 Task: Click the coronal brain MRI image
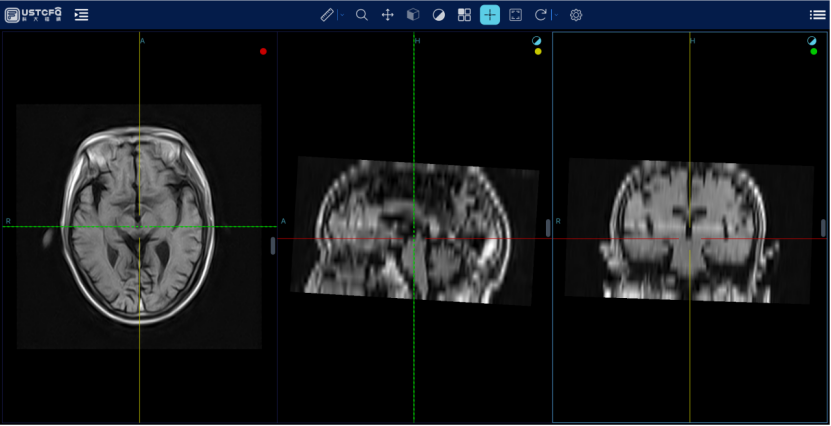pyautogui.click(x=689, y=231)
